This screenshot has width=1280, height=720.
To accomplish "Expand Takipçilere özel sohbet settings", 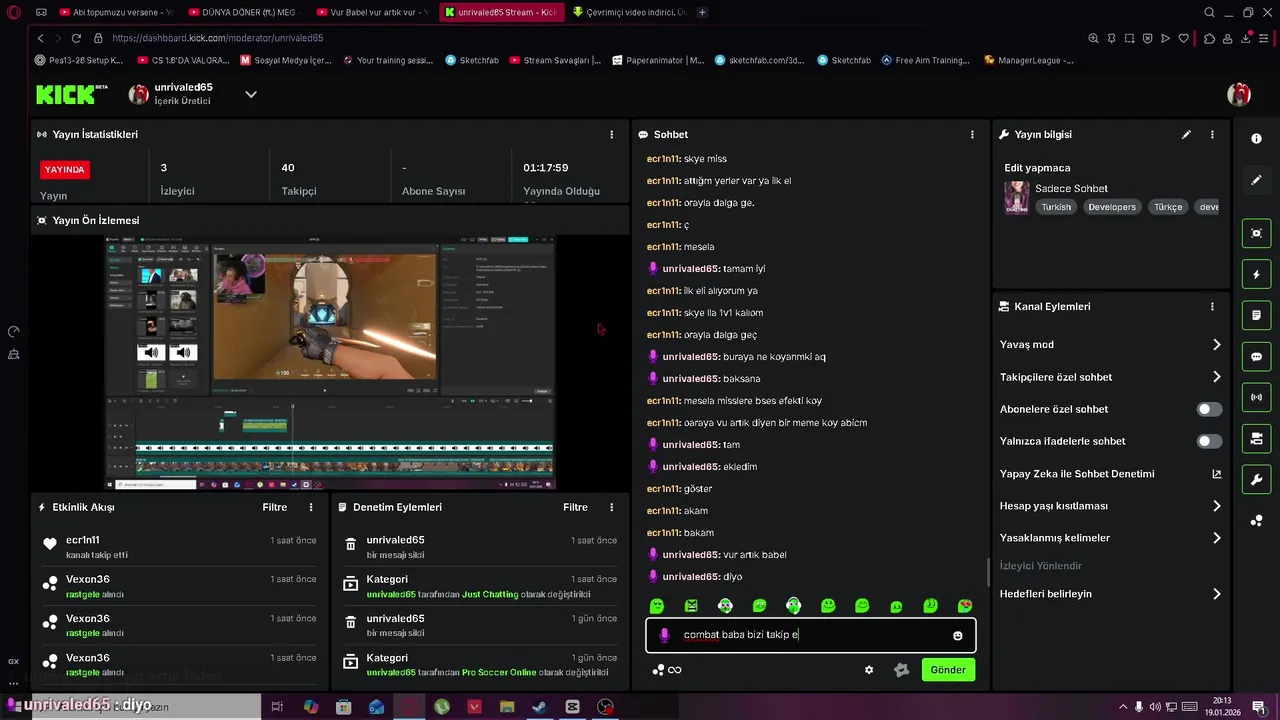I will click(x=1217, y=377).
